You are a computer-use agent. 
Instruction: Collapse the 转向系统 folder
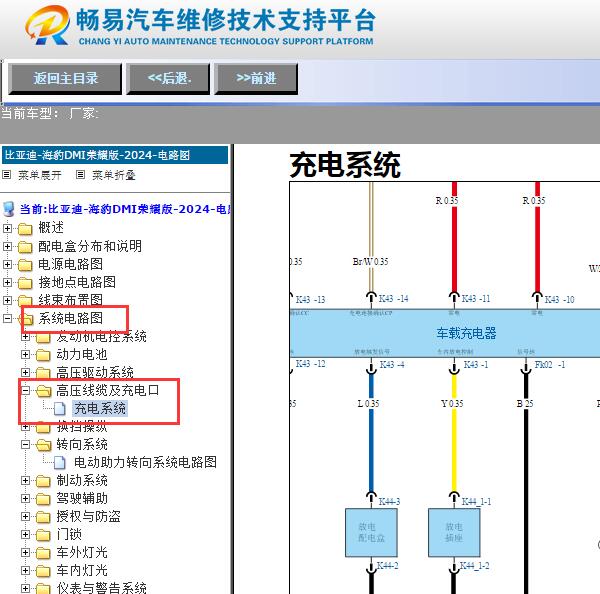point(25,445)
